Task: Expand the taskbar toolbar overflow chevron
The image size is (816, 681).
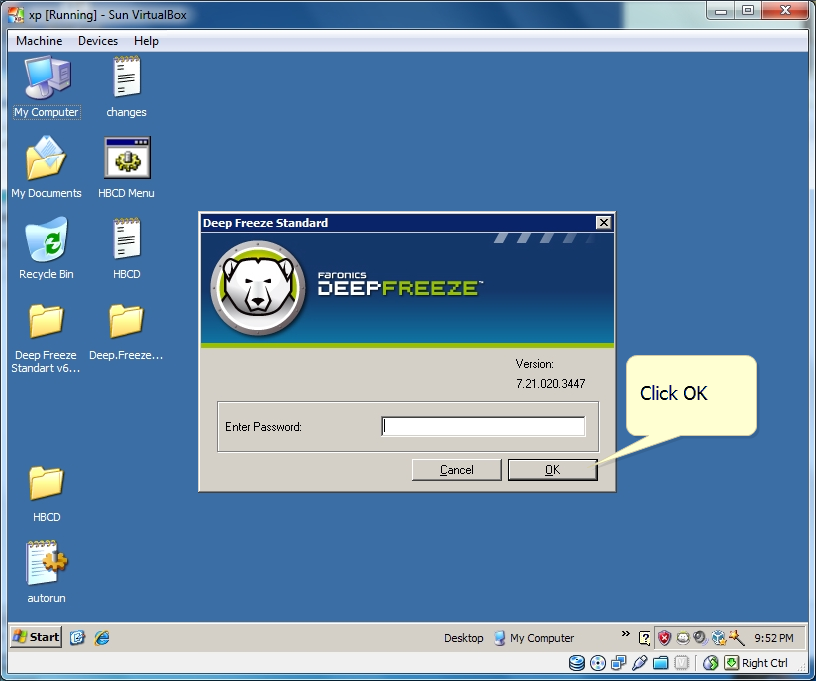Action: 626,633
